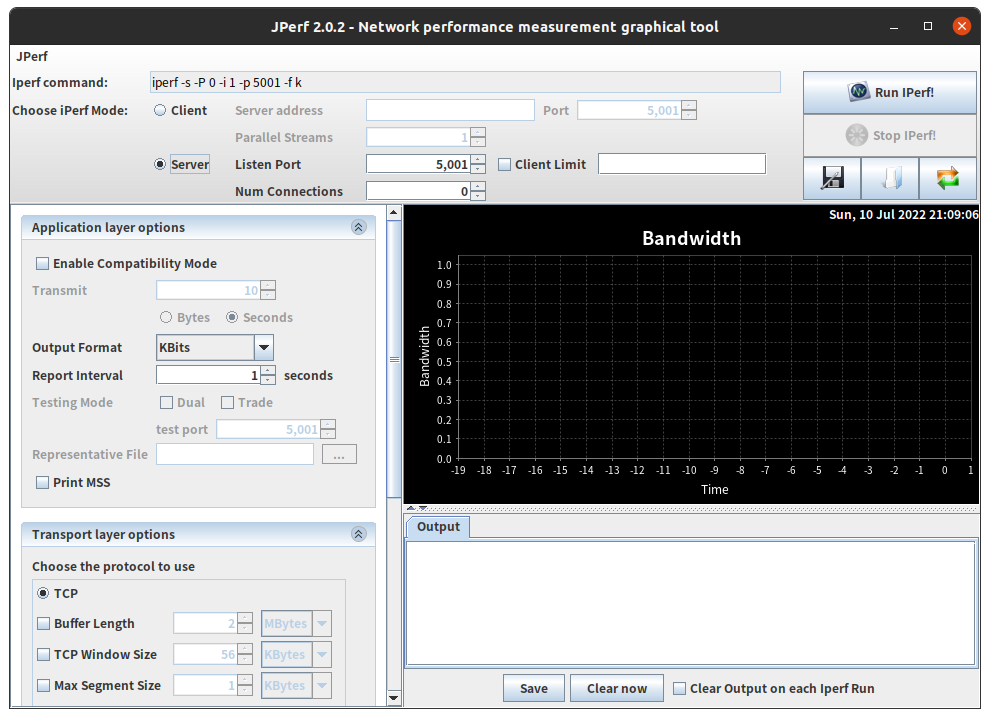Increase the Num Connections value
This screenshot has width=990, height=718.
click(x=479, y=186)
